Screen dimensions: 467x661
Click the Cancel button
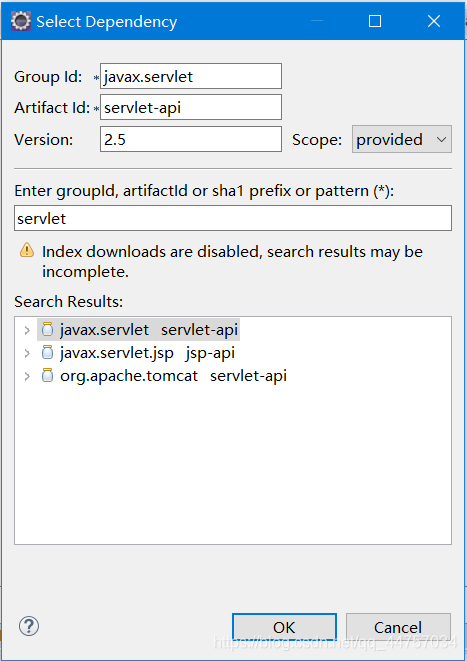(x=398, y=627)
